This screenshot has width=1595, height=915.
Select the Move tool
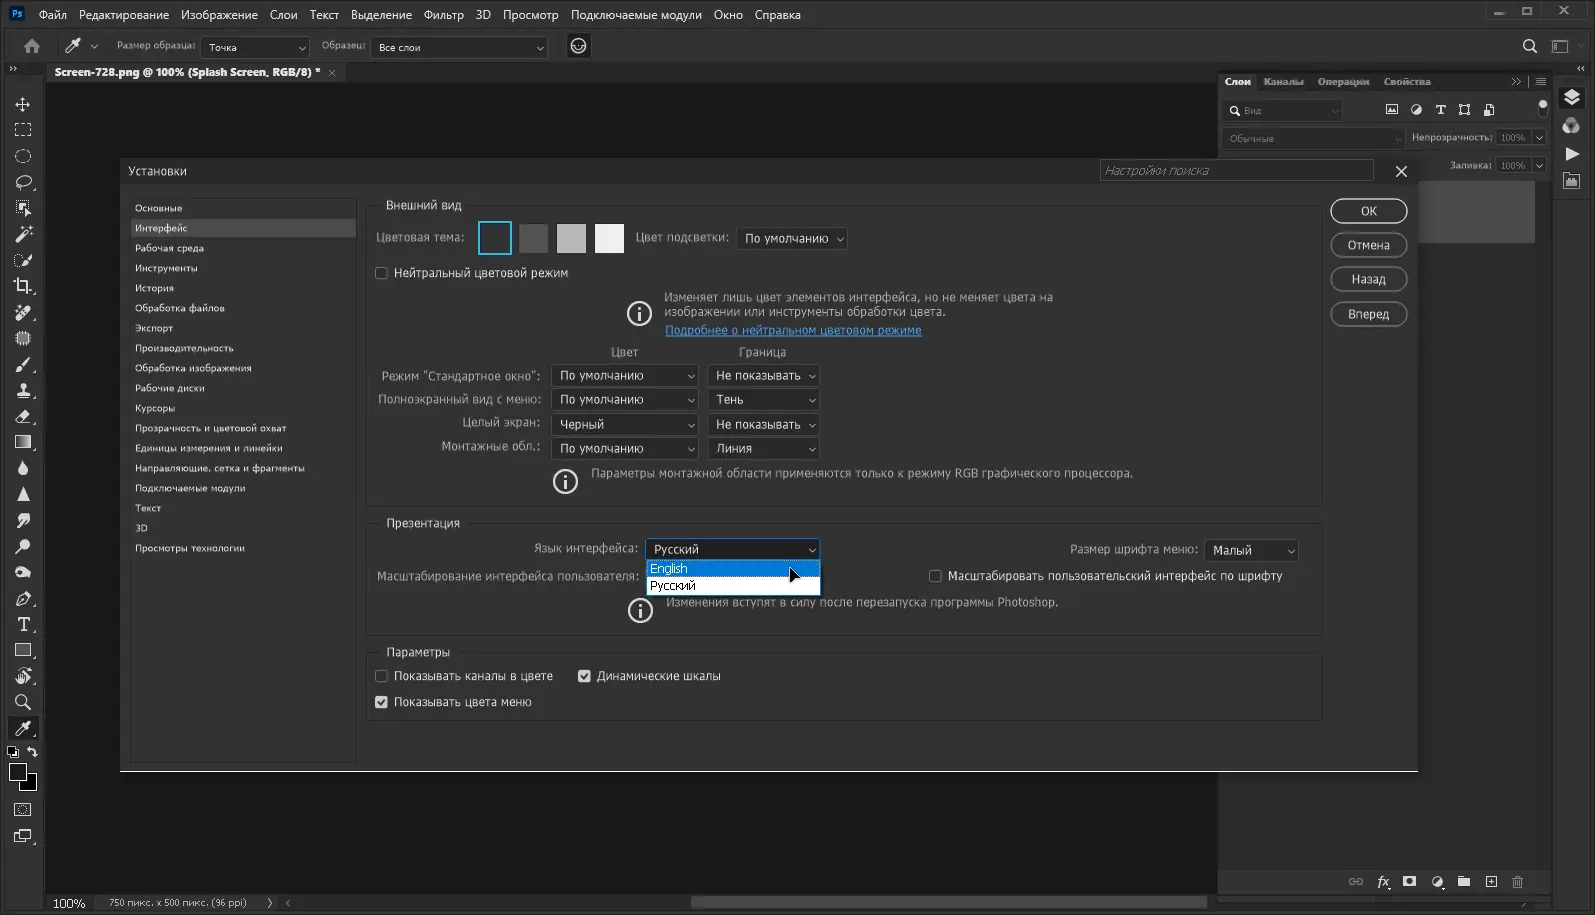(x=23, y=104)
